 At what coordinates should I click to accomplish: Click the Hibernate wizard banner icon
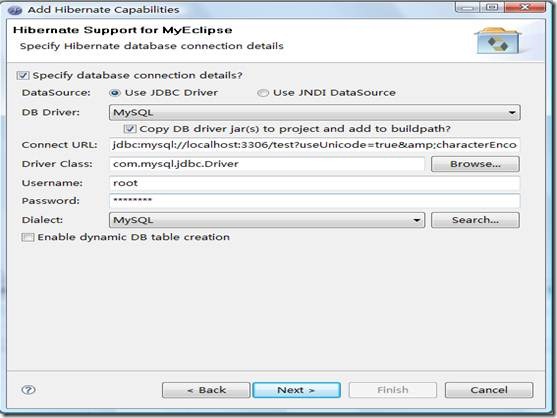498,41
